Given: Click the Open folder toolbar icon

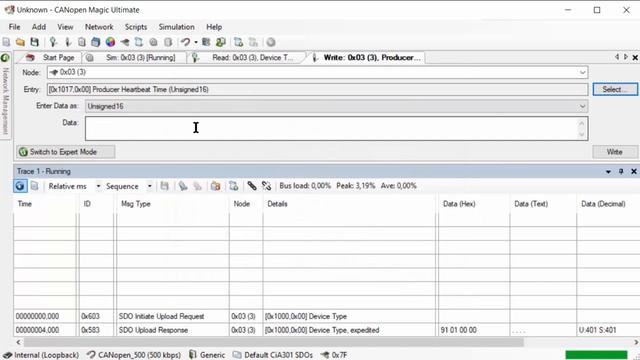Looking at the screenshot, I should click(x=20, y=42).
